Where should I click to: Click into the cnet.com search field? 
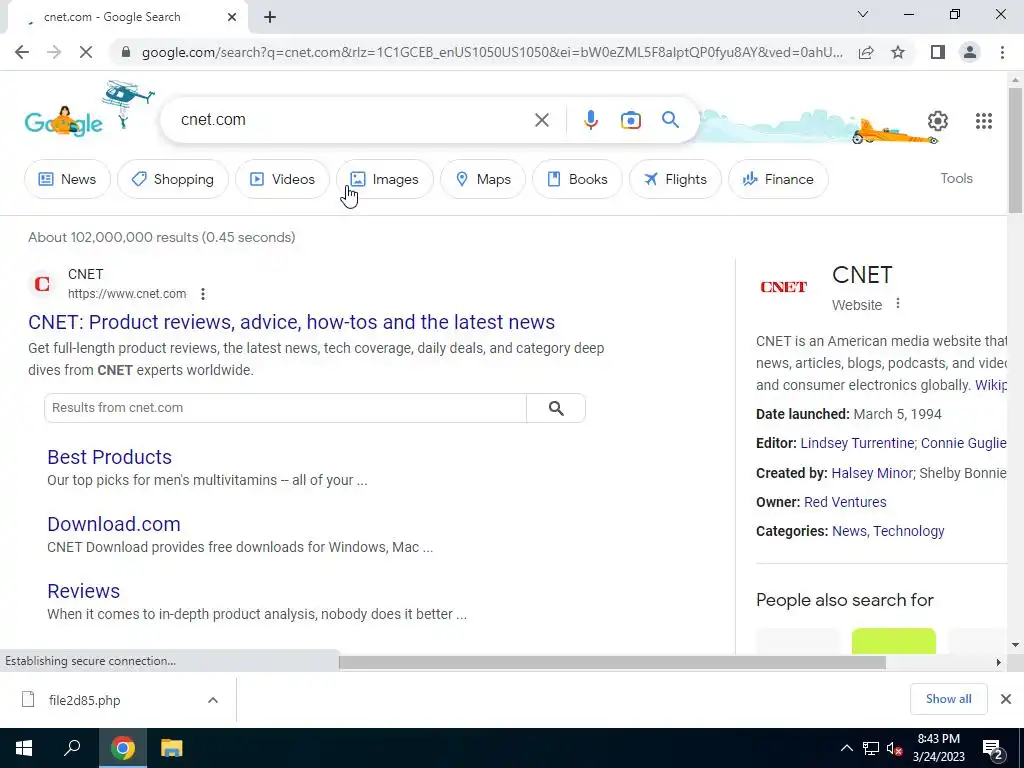click(353, 120)
